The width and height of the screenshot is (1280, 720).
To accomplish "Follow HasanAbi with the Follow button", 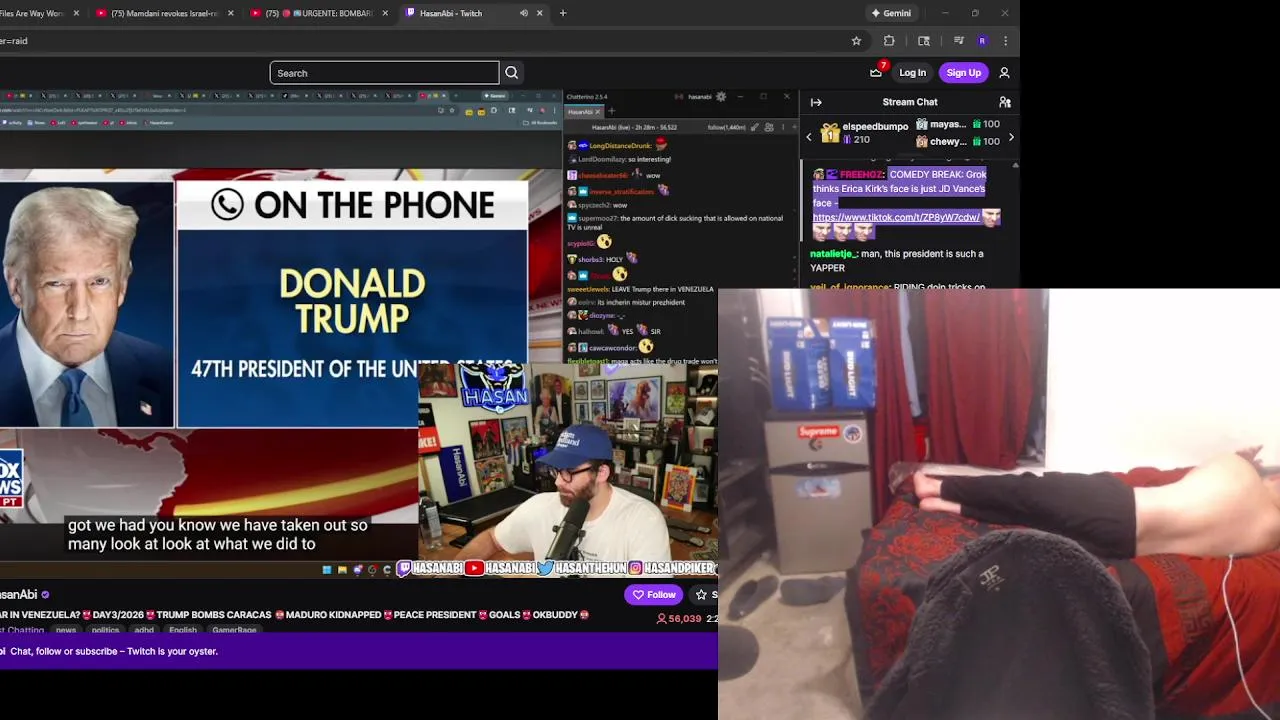I will [x=653, y=595].
